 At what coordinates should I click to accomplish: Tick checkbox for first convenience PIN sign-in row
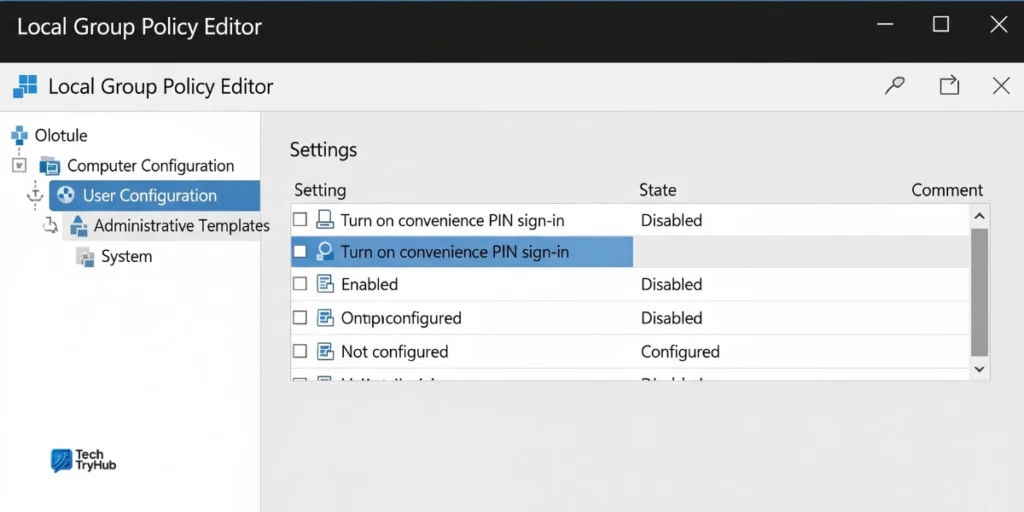pos(300,220)
